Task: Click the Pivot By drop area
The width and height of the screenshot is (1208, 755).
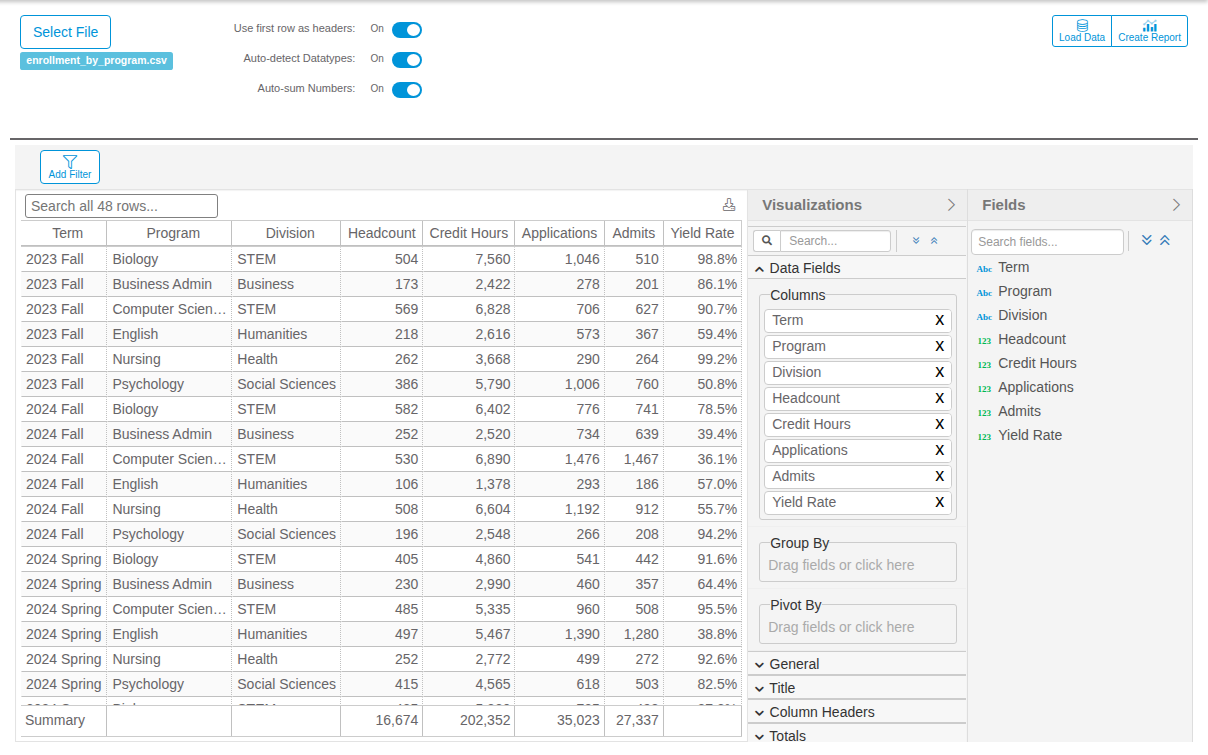Action: tap(858, 627)
